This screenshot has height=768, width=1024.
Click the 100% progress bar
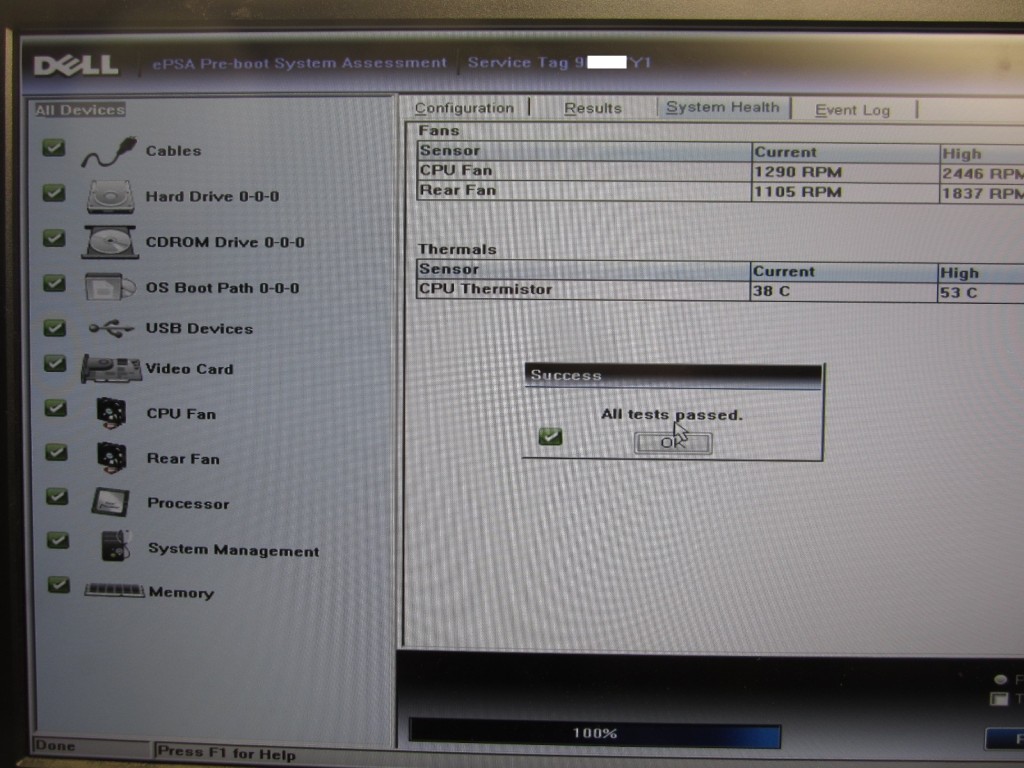tap(594, 733)
